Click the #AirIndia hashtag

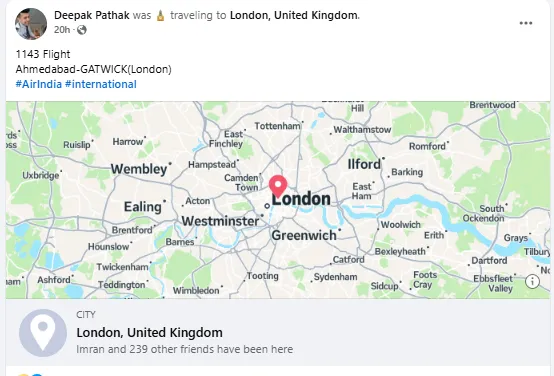click(x=39, y=84)
